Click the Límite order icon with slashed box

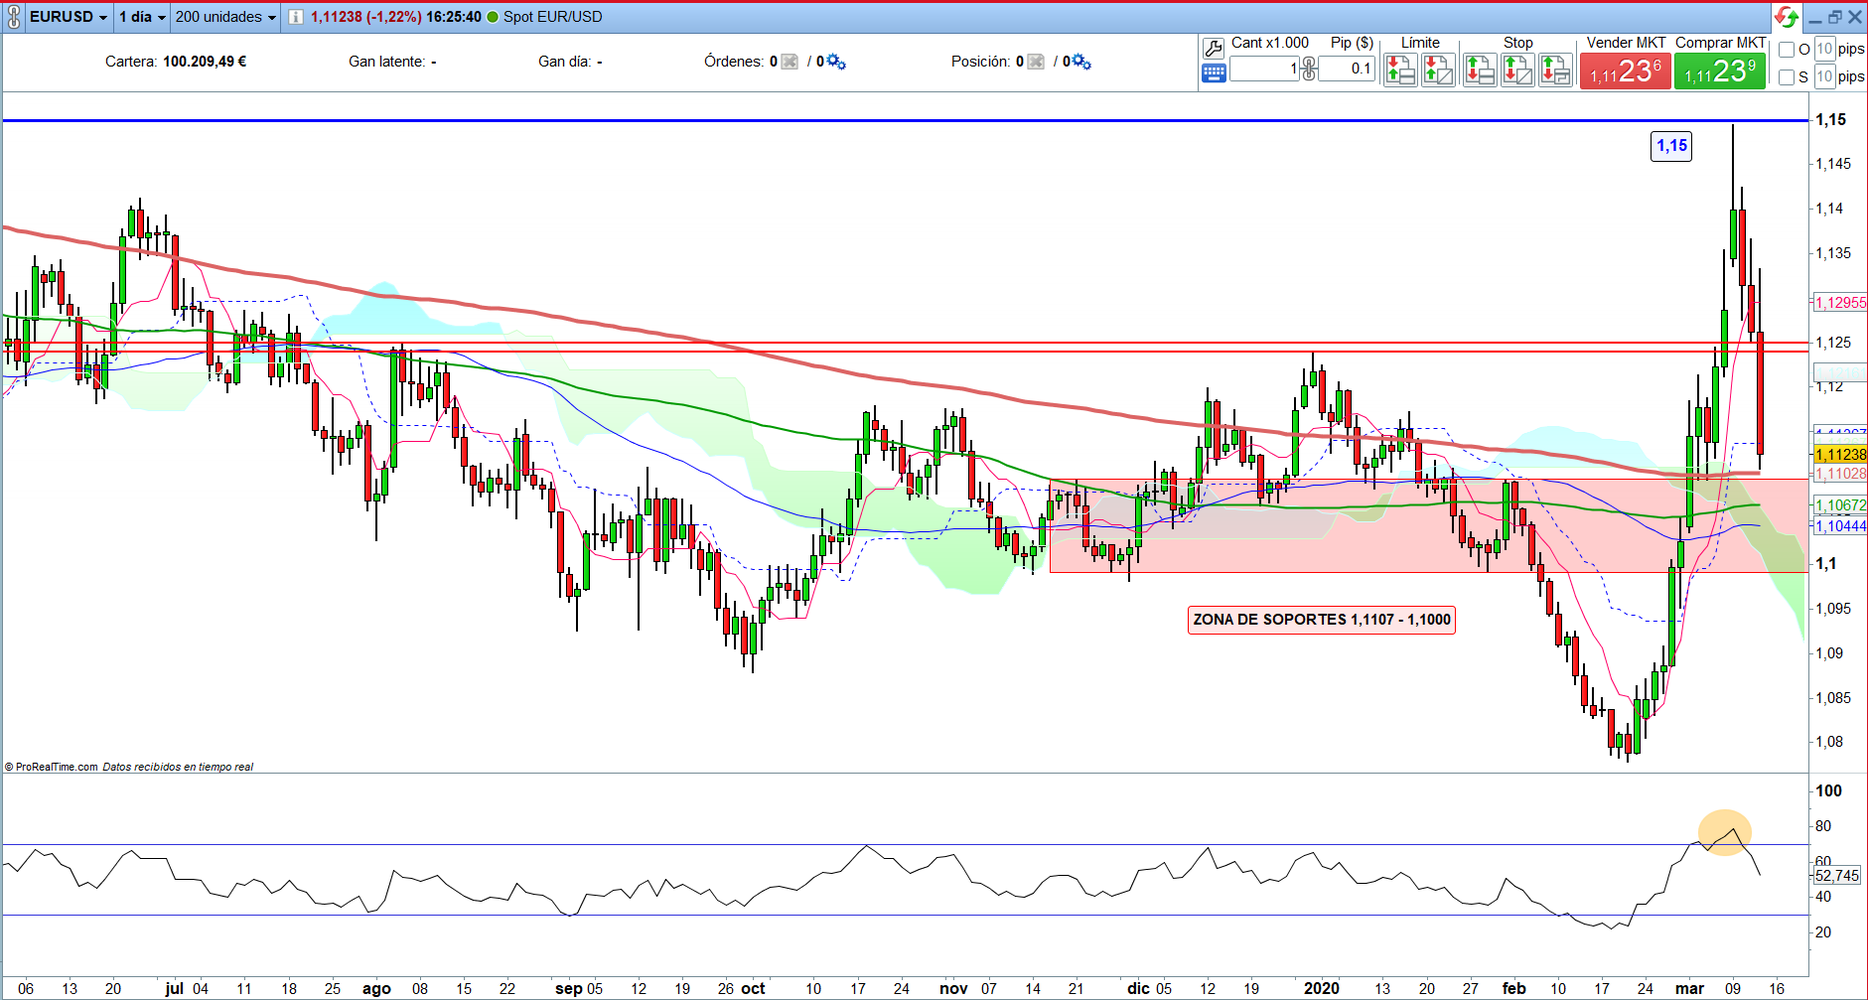[1438, 70]
